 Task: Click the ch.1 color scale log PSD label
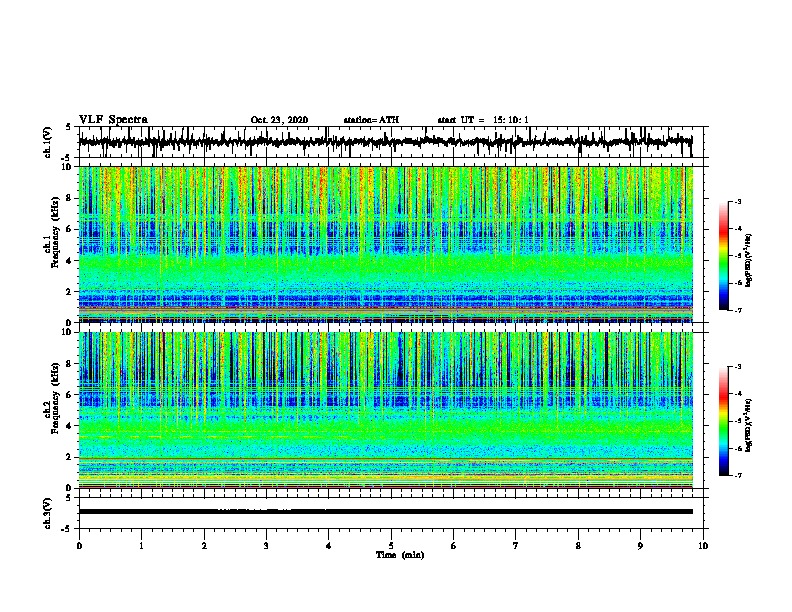click(x=749, y=261)
